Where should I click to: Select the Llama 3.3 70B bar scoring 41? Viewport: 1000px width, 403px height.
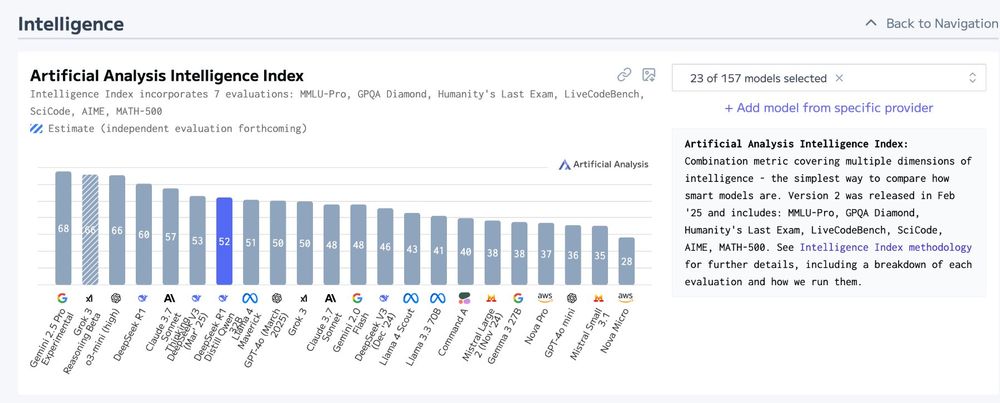pos(438,251)
